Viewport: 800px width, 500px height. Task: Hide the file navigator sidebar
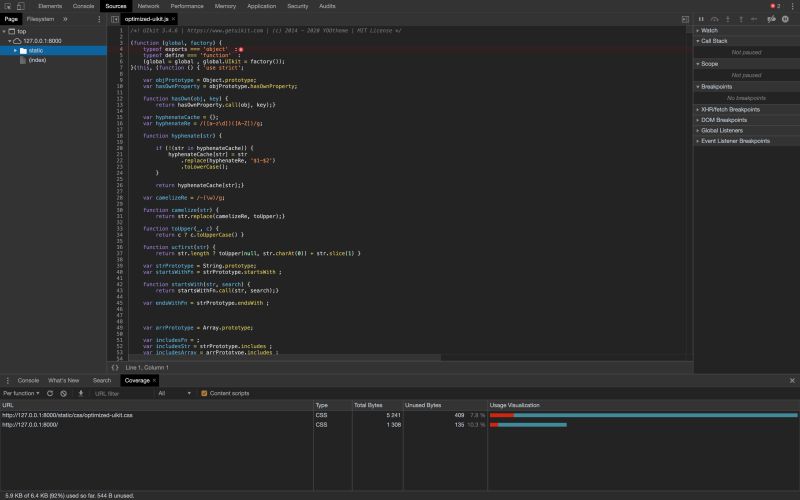[115, 19]
